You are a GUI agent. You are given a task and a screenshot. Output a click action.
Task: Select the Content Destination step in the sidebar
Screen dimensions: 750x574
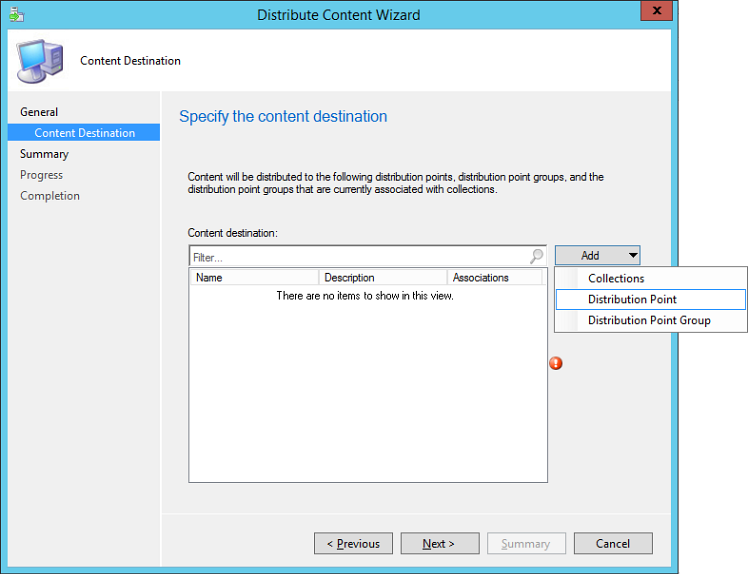tap(84, 133)
